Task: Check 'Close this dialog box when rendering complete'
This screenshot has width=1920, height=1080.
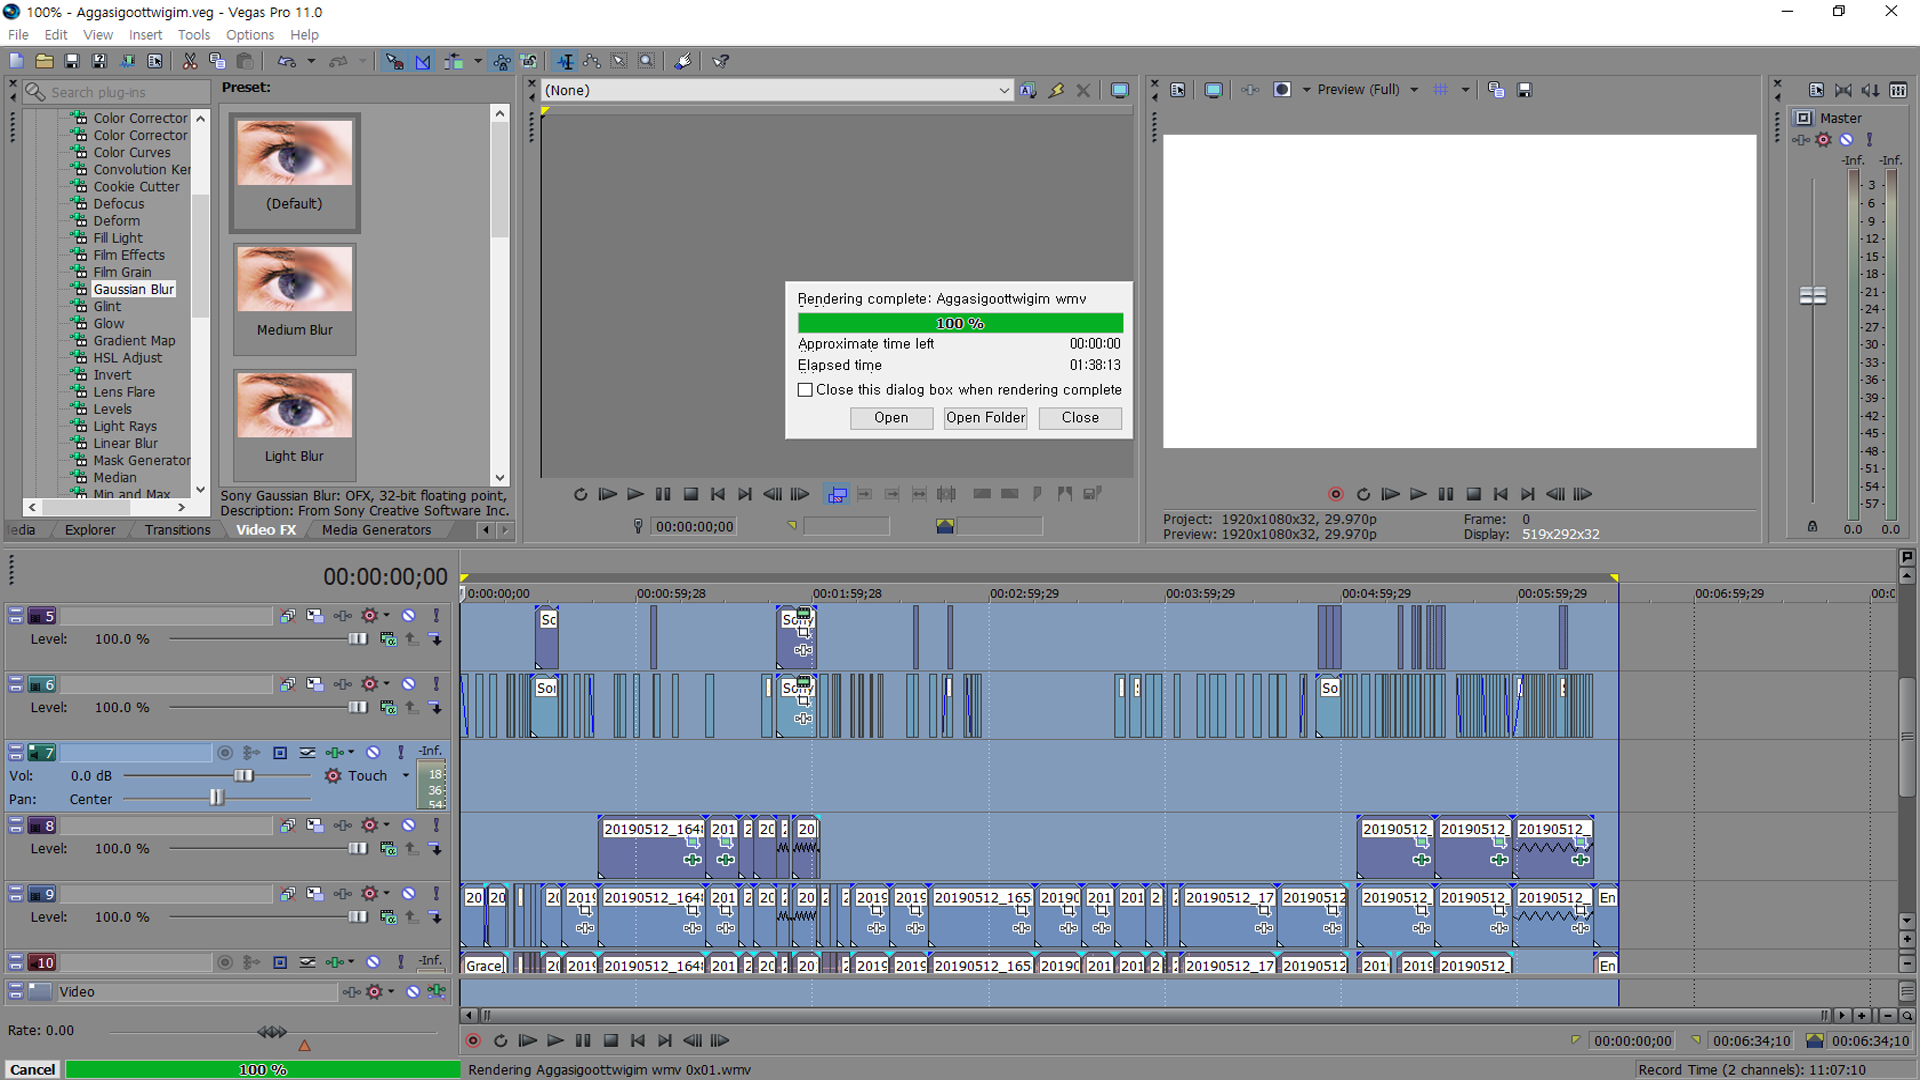Action: [x=805, y=390]
